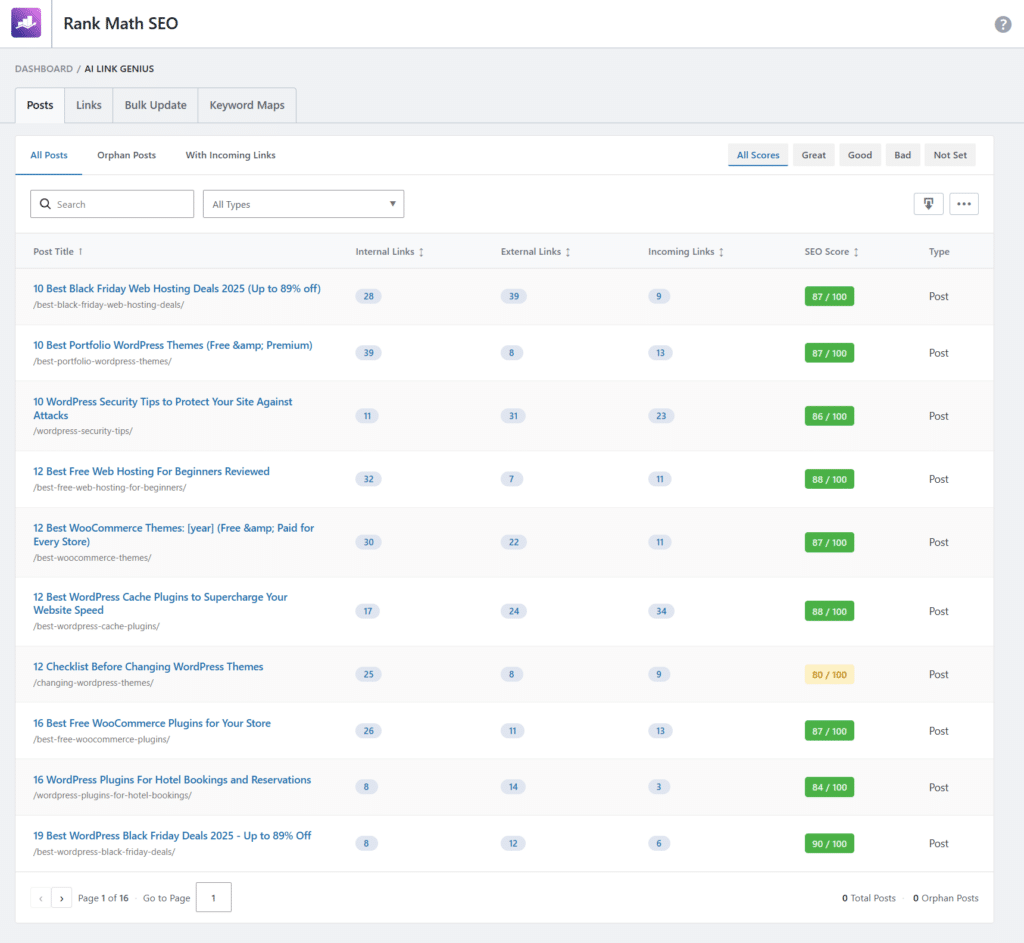Click the 90 / 100 SEO score badge

click(x=829, y=844)
